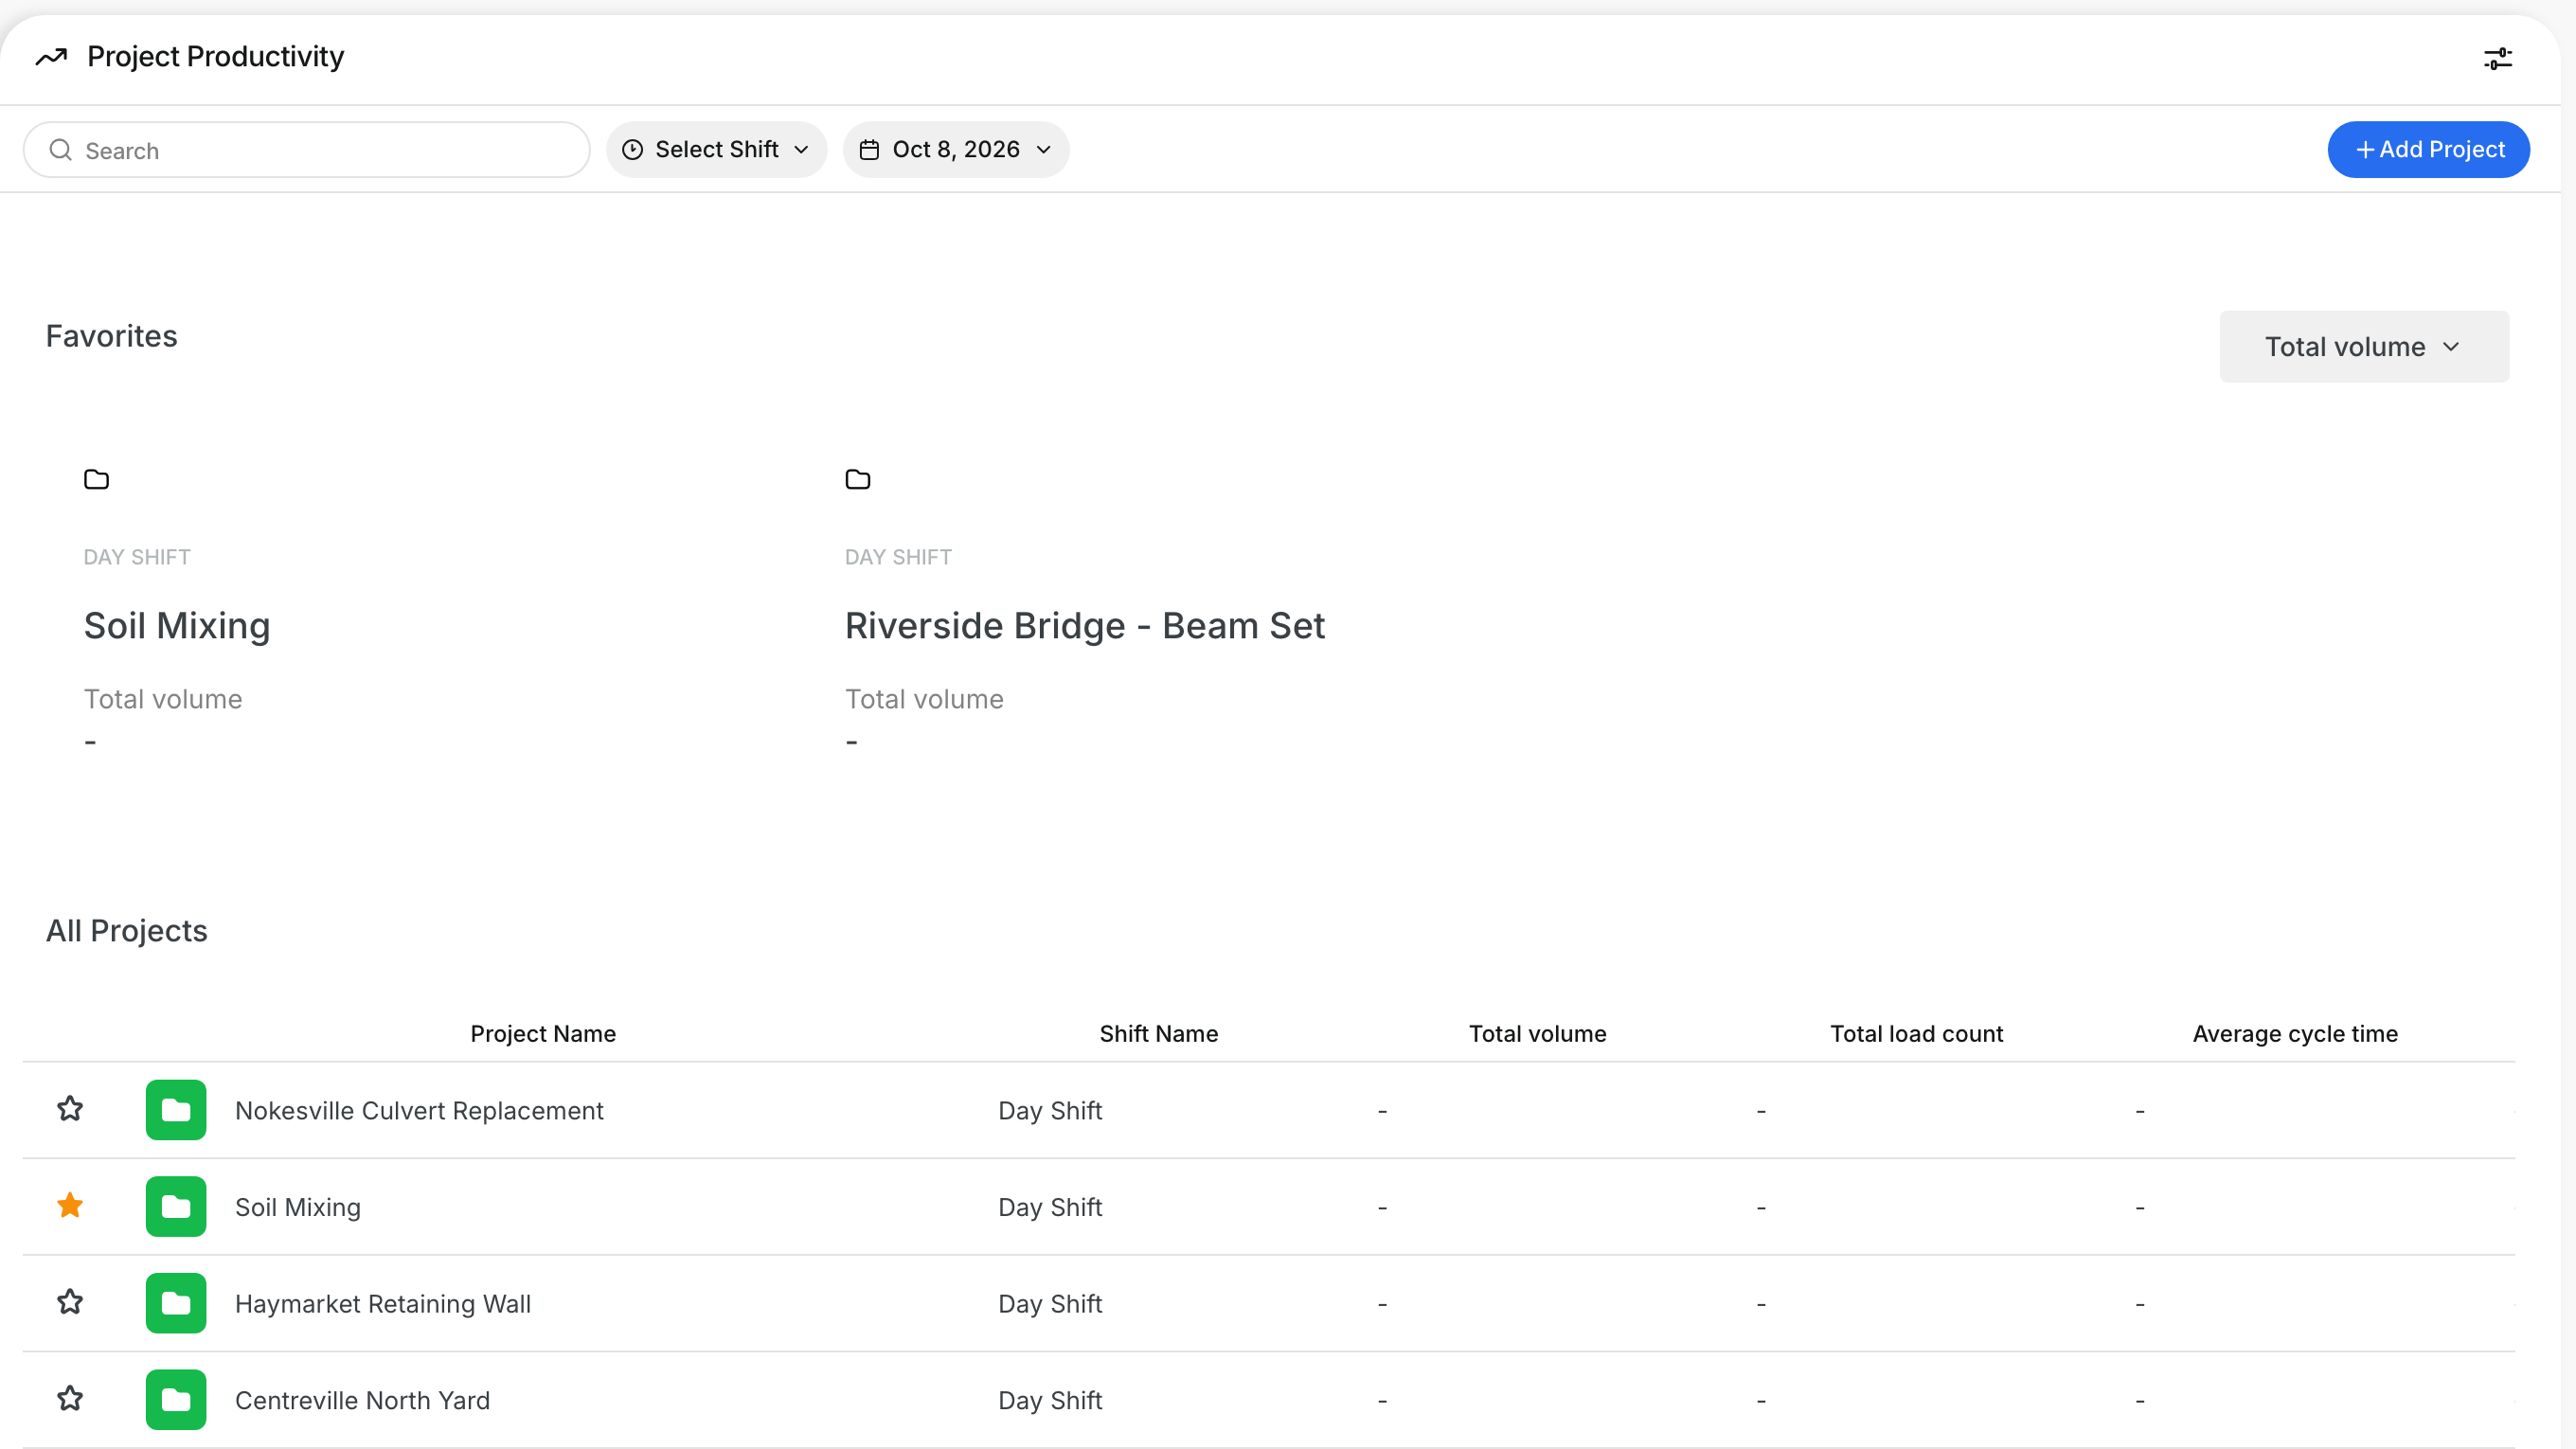Click the search magnifier icon
This screenshot has height=1449, width=2576.
pos(61,150)
